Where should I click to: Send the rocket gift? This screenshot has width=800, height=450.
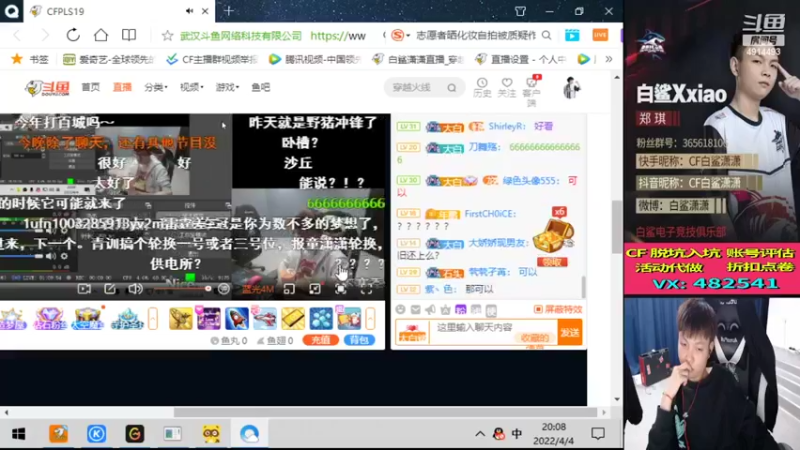[237, 318]
